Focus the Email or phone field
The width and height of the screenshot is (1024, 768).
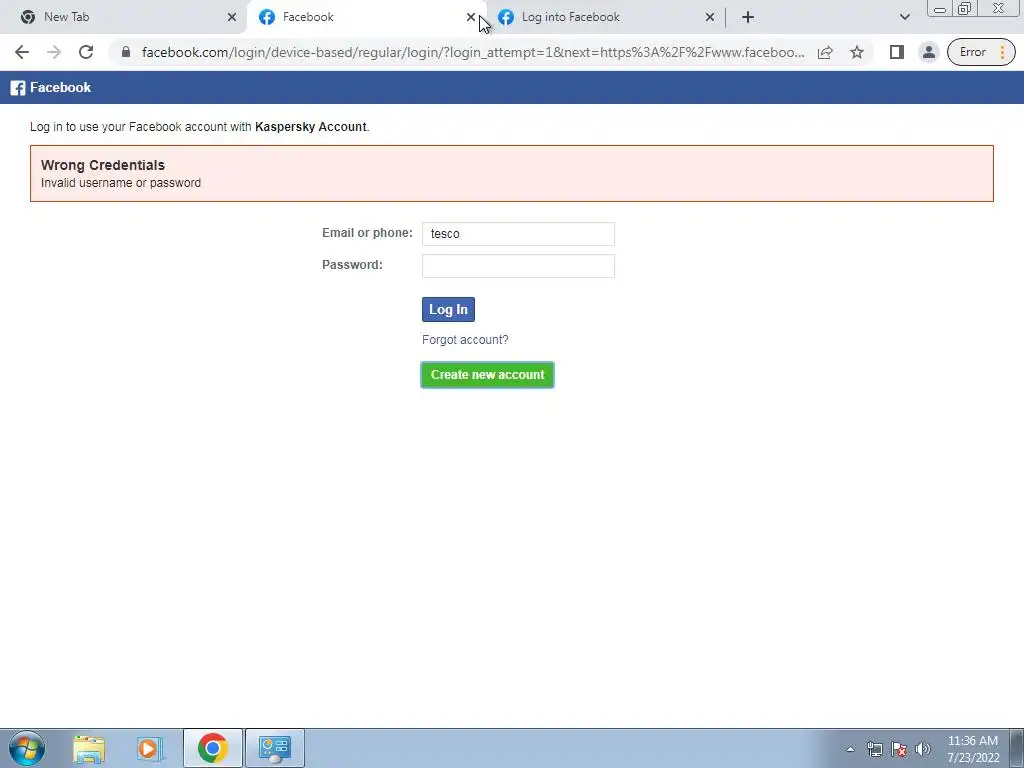(518, 234)
